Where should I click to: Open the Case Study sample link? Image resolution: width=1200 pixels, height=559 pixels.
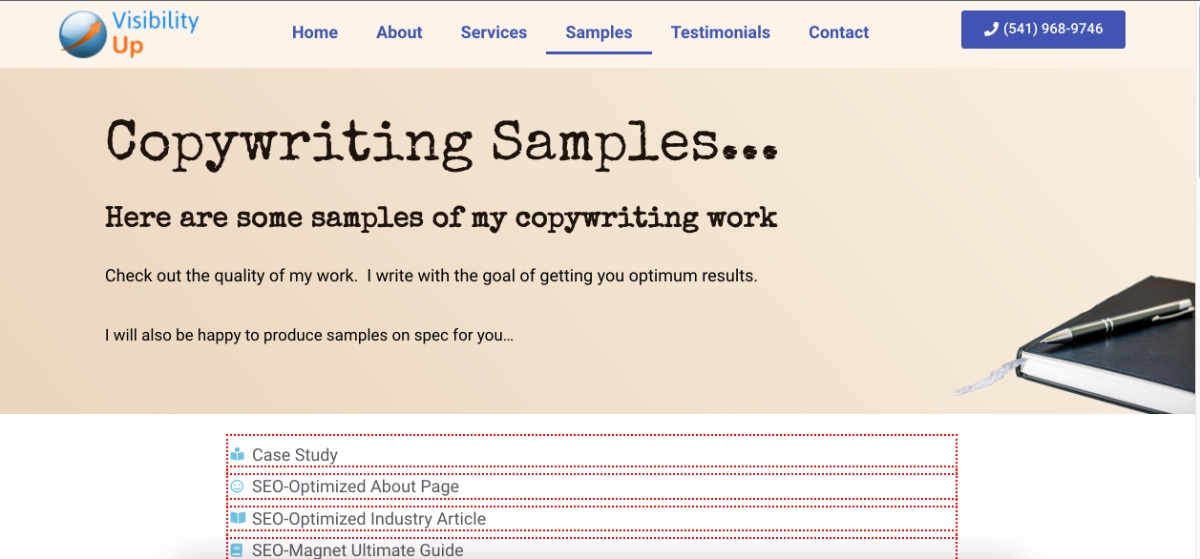(x=295, y=455)
